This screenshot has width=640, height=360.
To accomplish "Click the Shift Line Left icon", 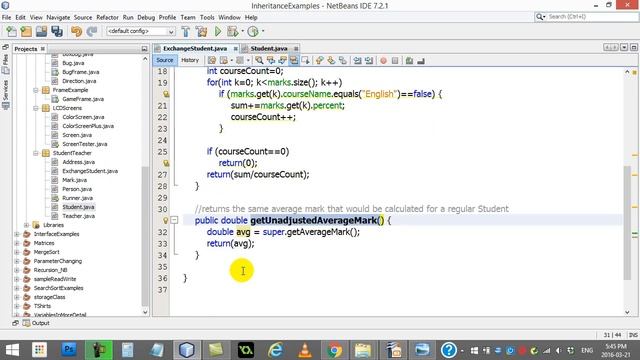I will click(357, 60).
